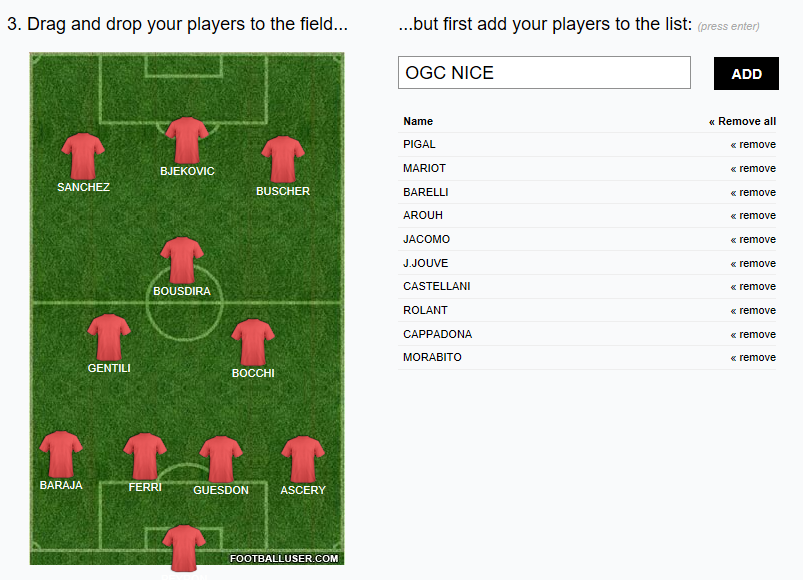Select the GUESDON shirt icon
This screenshot has height=580, width=803.
(221, 459)
